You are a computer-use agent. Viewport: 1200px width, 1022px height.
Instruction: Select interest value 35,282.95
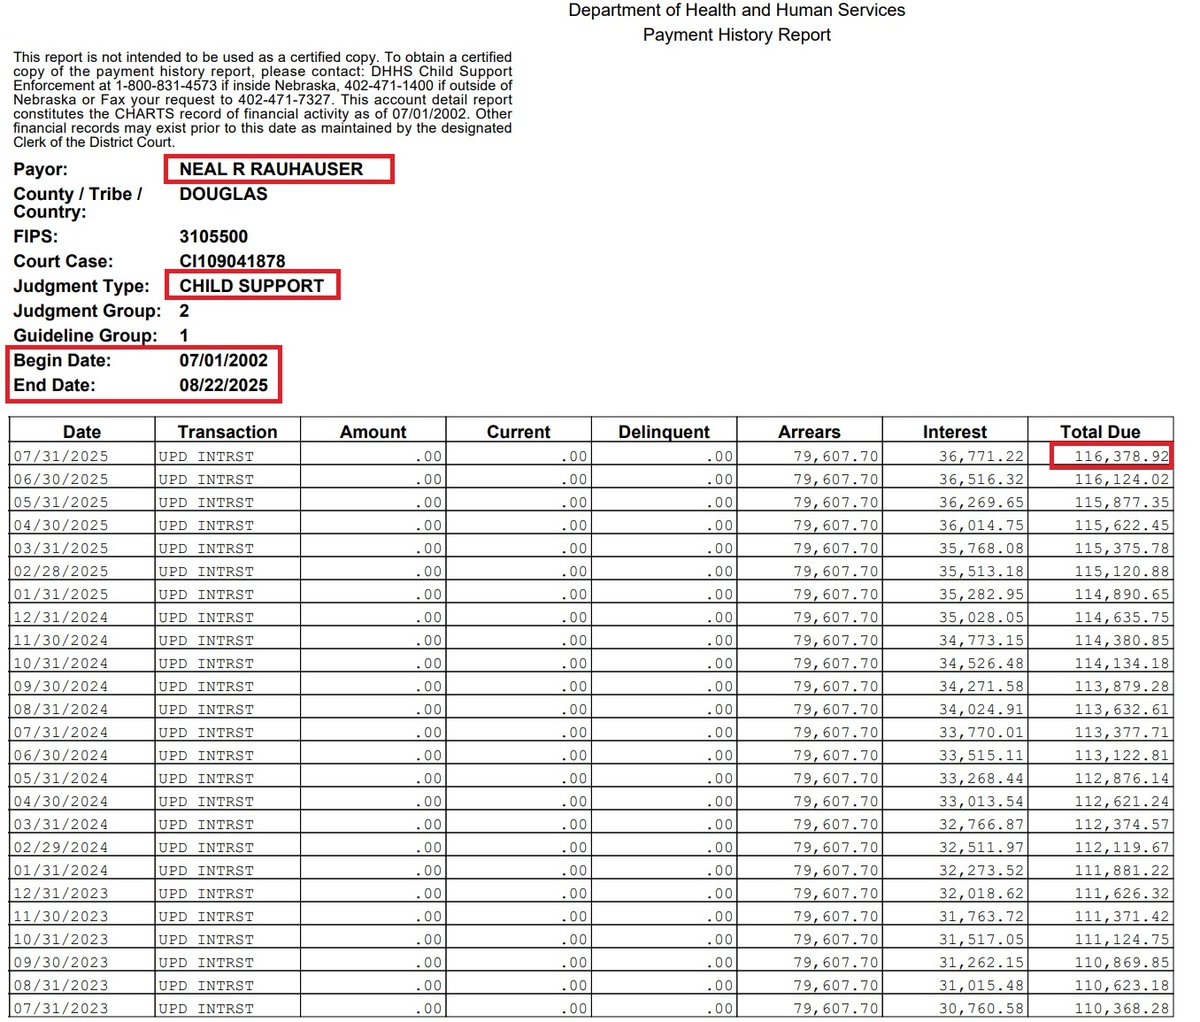tap(981, 594)
